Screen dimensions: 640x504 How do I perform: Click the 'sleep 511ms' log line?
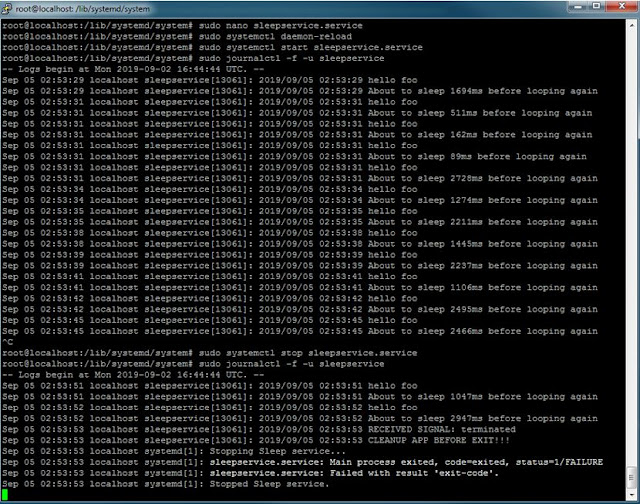tap(297, 113)
